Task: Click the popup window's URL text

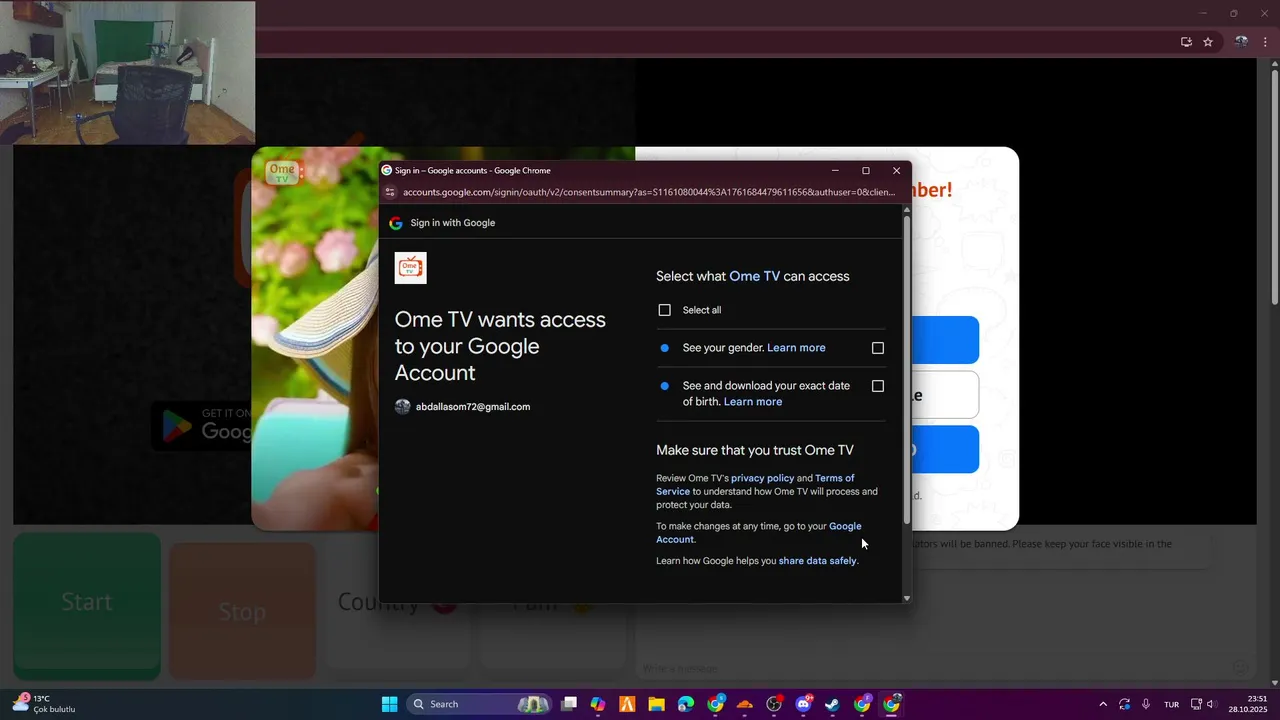Action: 649,192
